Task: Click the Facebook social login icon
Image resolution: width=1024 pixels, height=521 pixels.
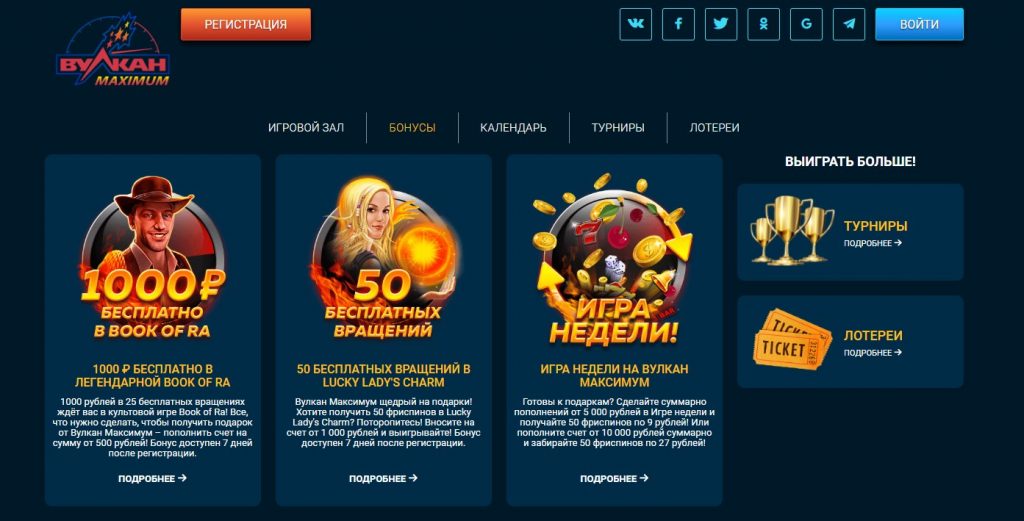Action: point(678,24)
